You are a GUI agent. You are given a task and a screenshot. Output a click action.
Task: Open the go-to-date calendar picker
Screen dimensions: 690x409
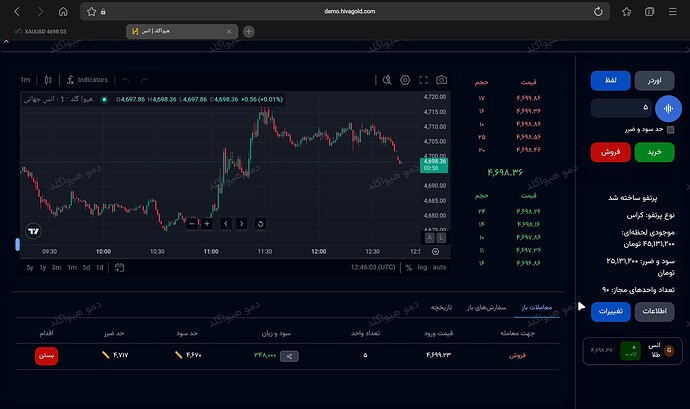(x=119, y=267)
